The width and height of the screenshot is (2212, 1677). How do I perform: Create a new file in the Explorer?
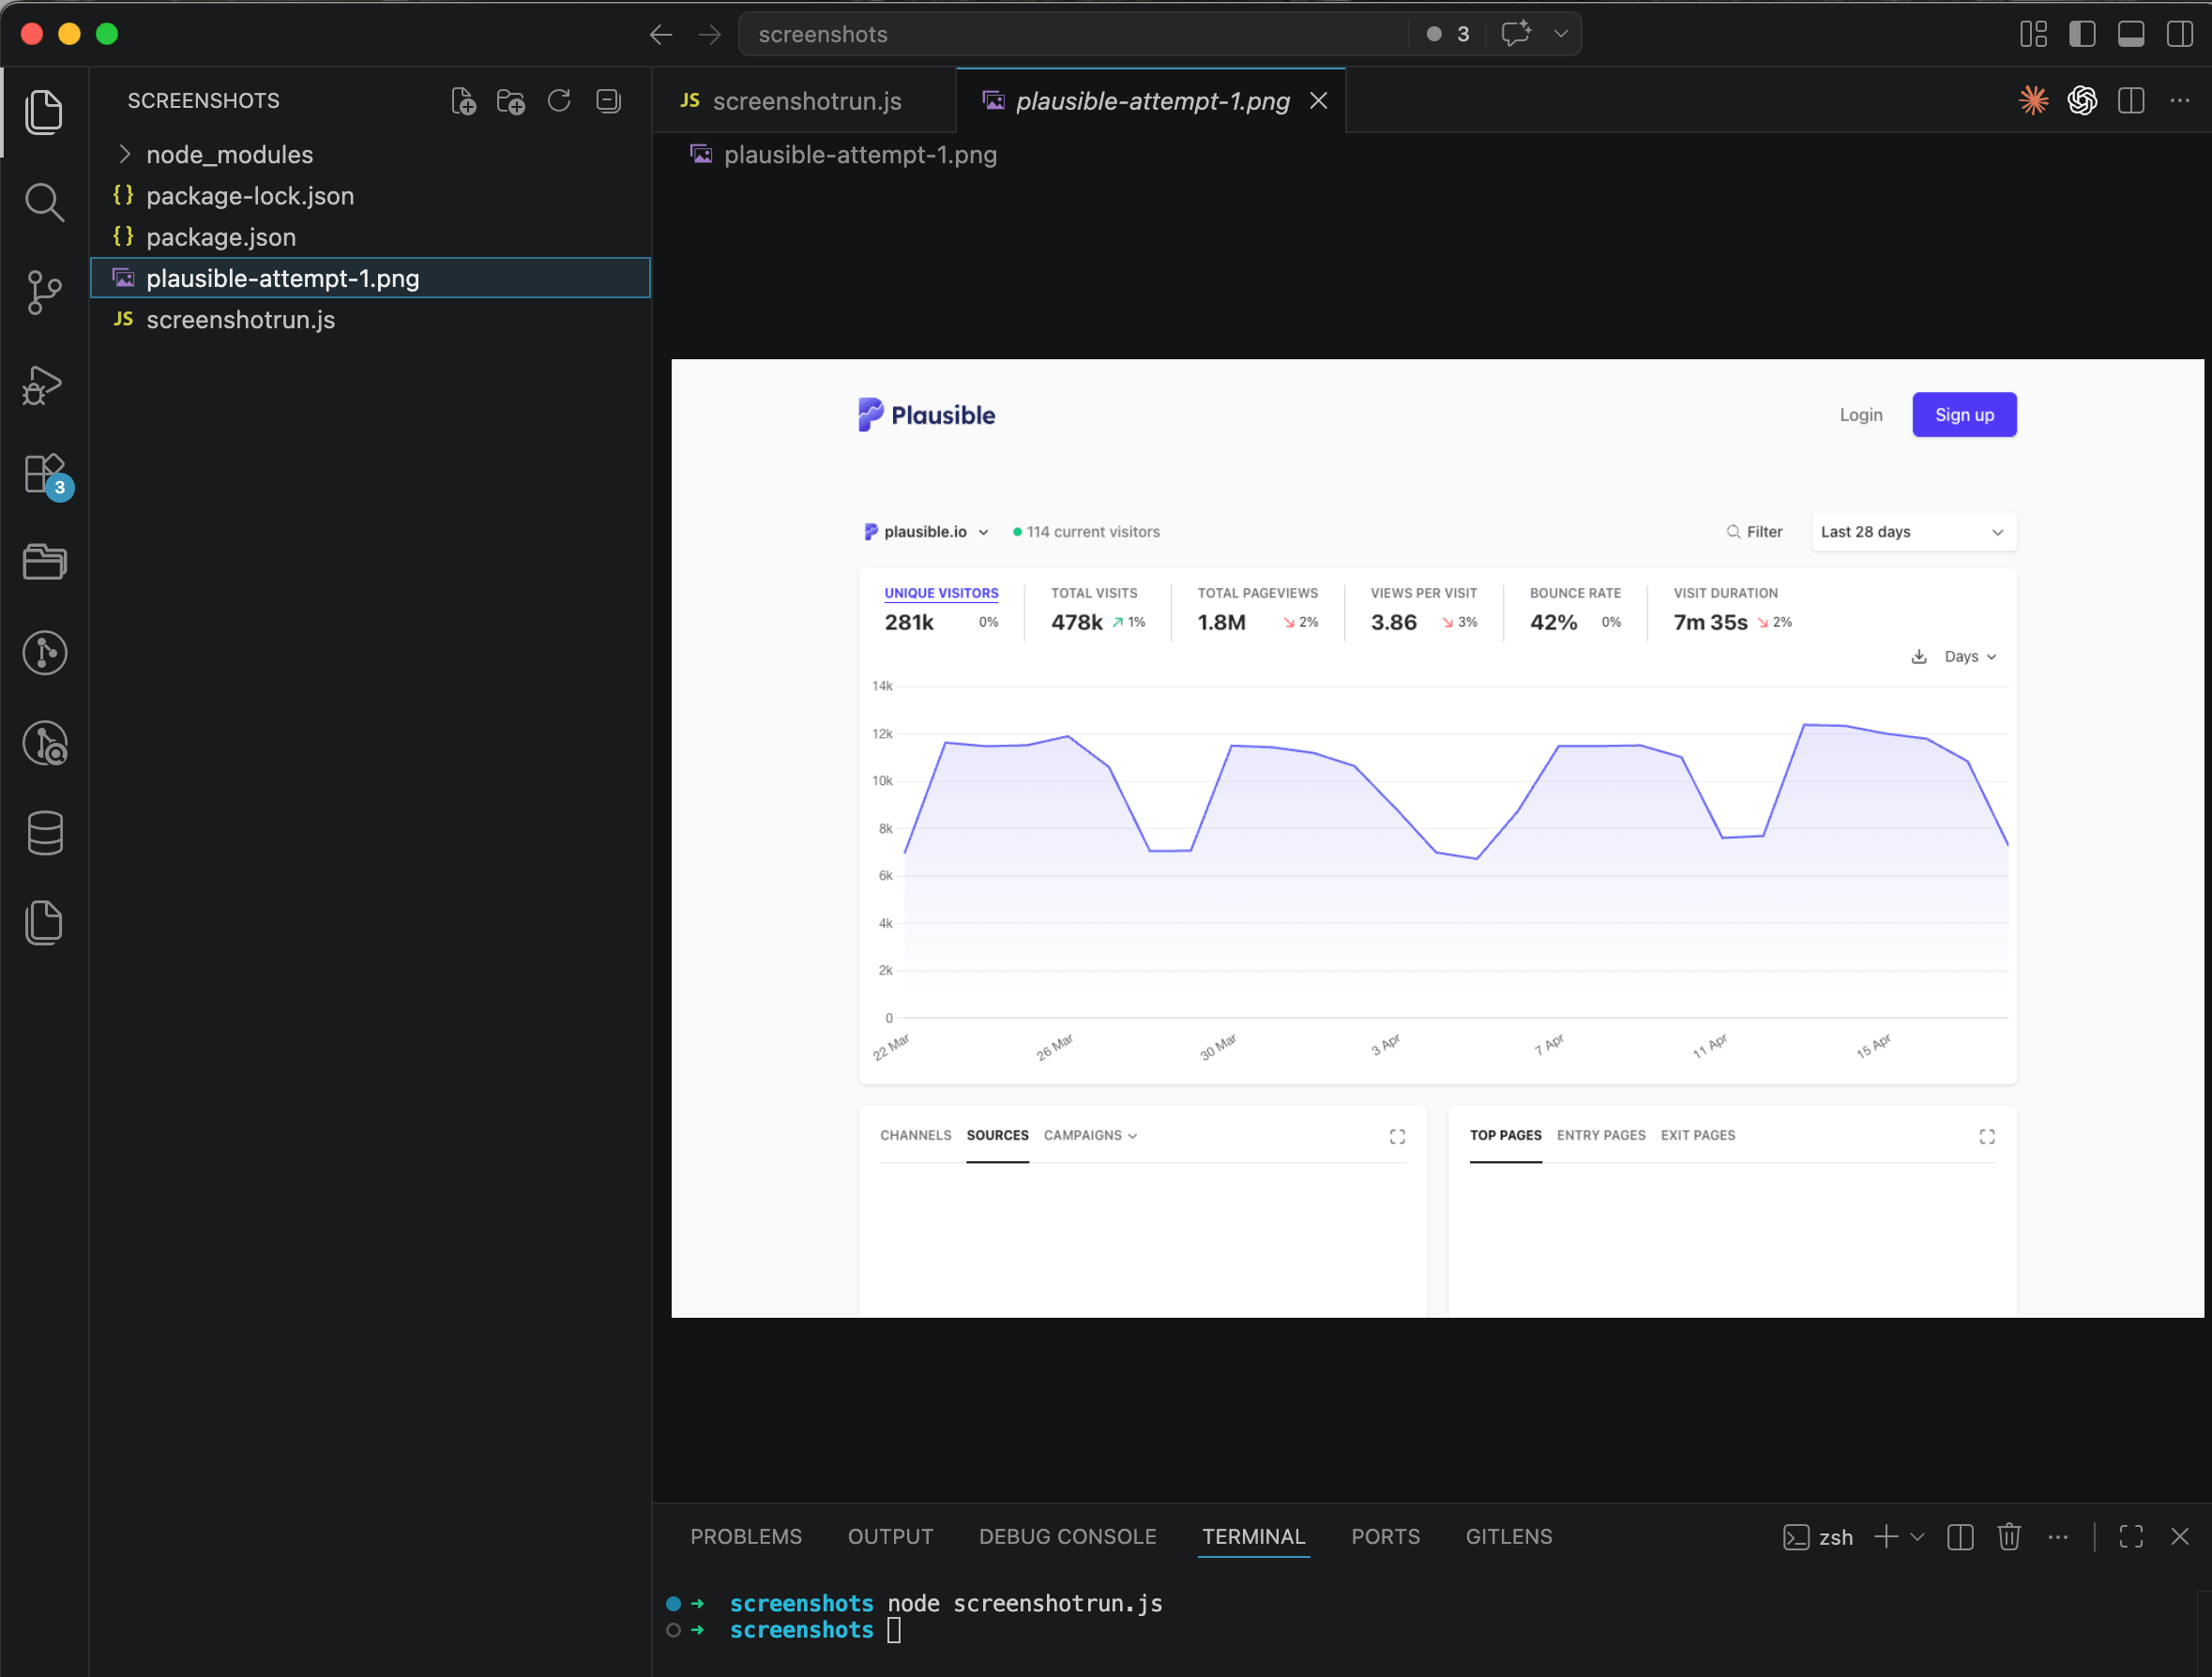(463, 100)
